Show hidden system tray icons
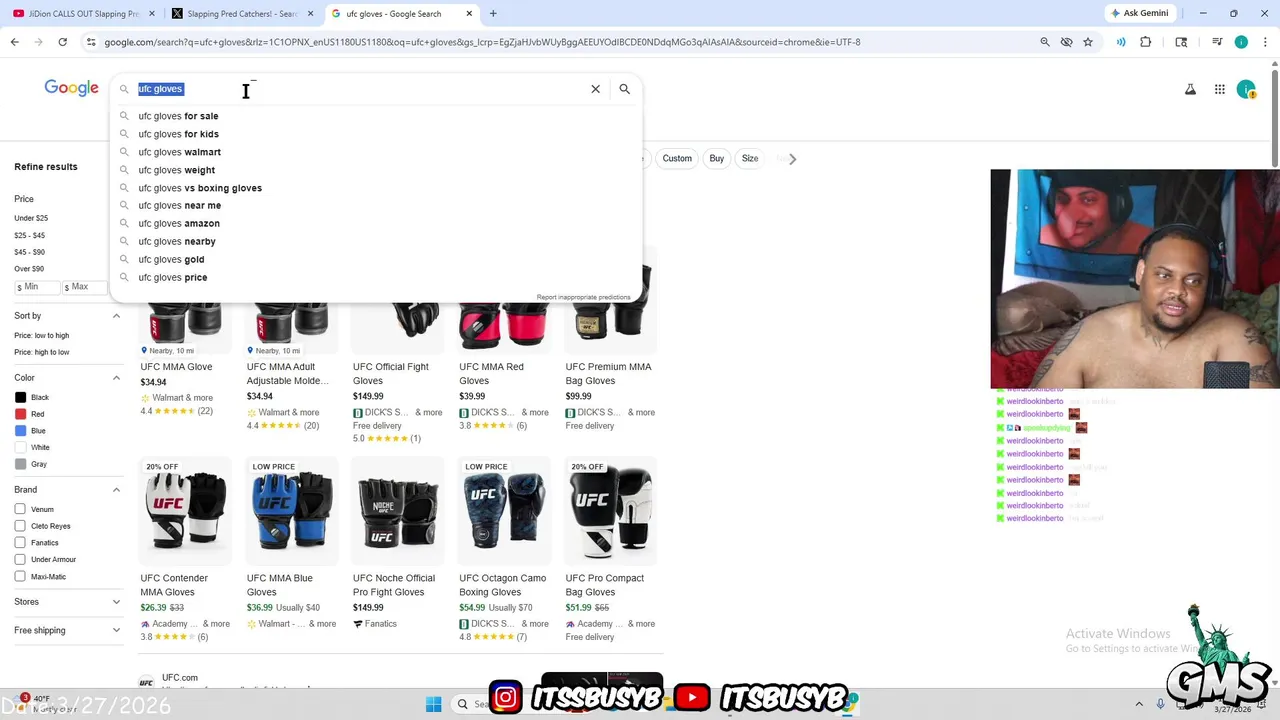 pos(1139,704)
